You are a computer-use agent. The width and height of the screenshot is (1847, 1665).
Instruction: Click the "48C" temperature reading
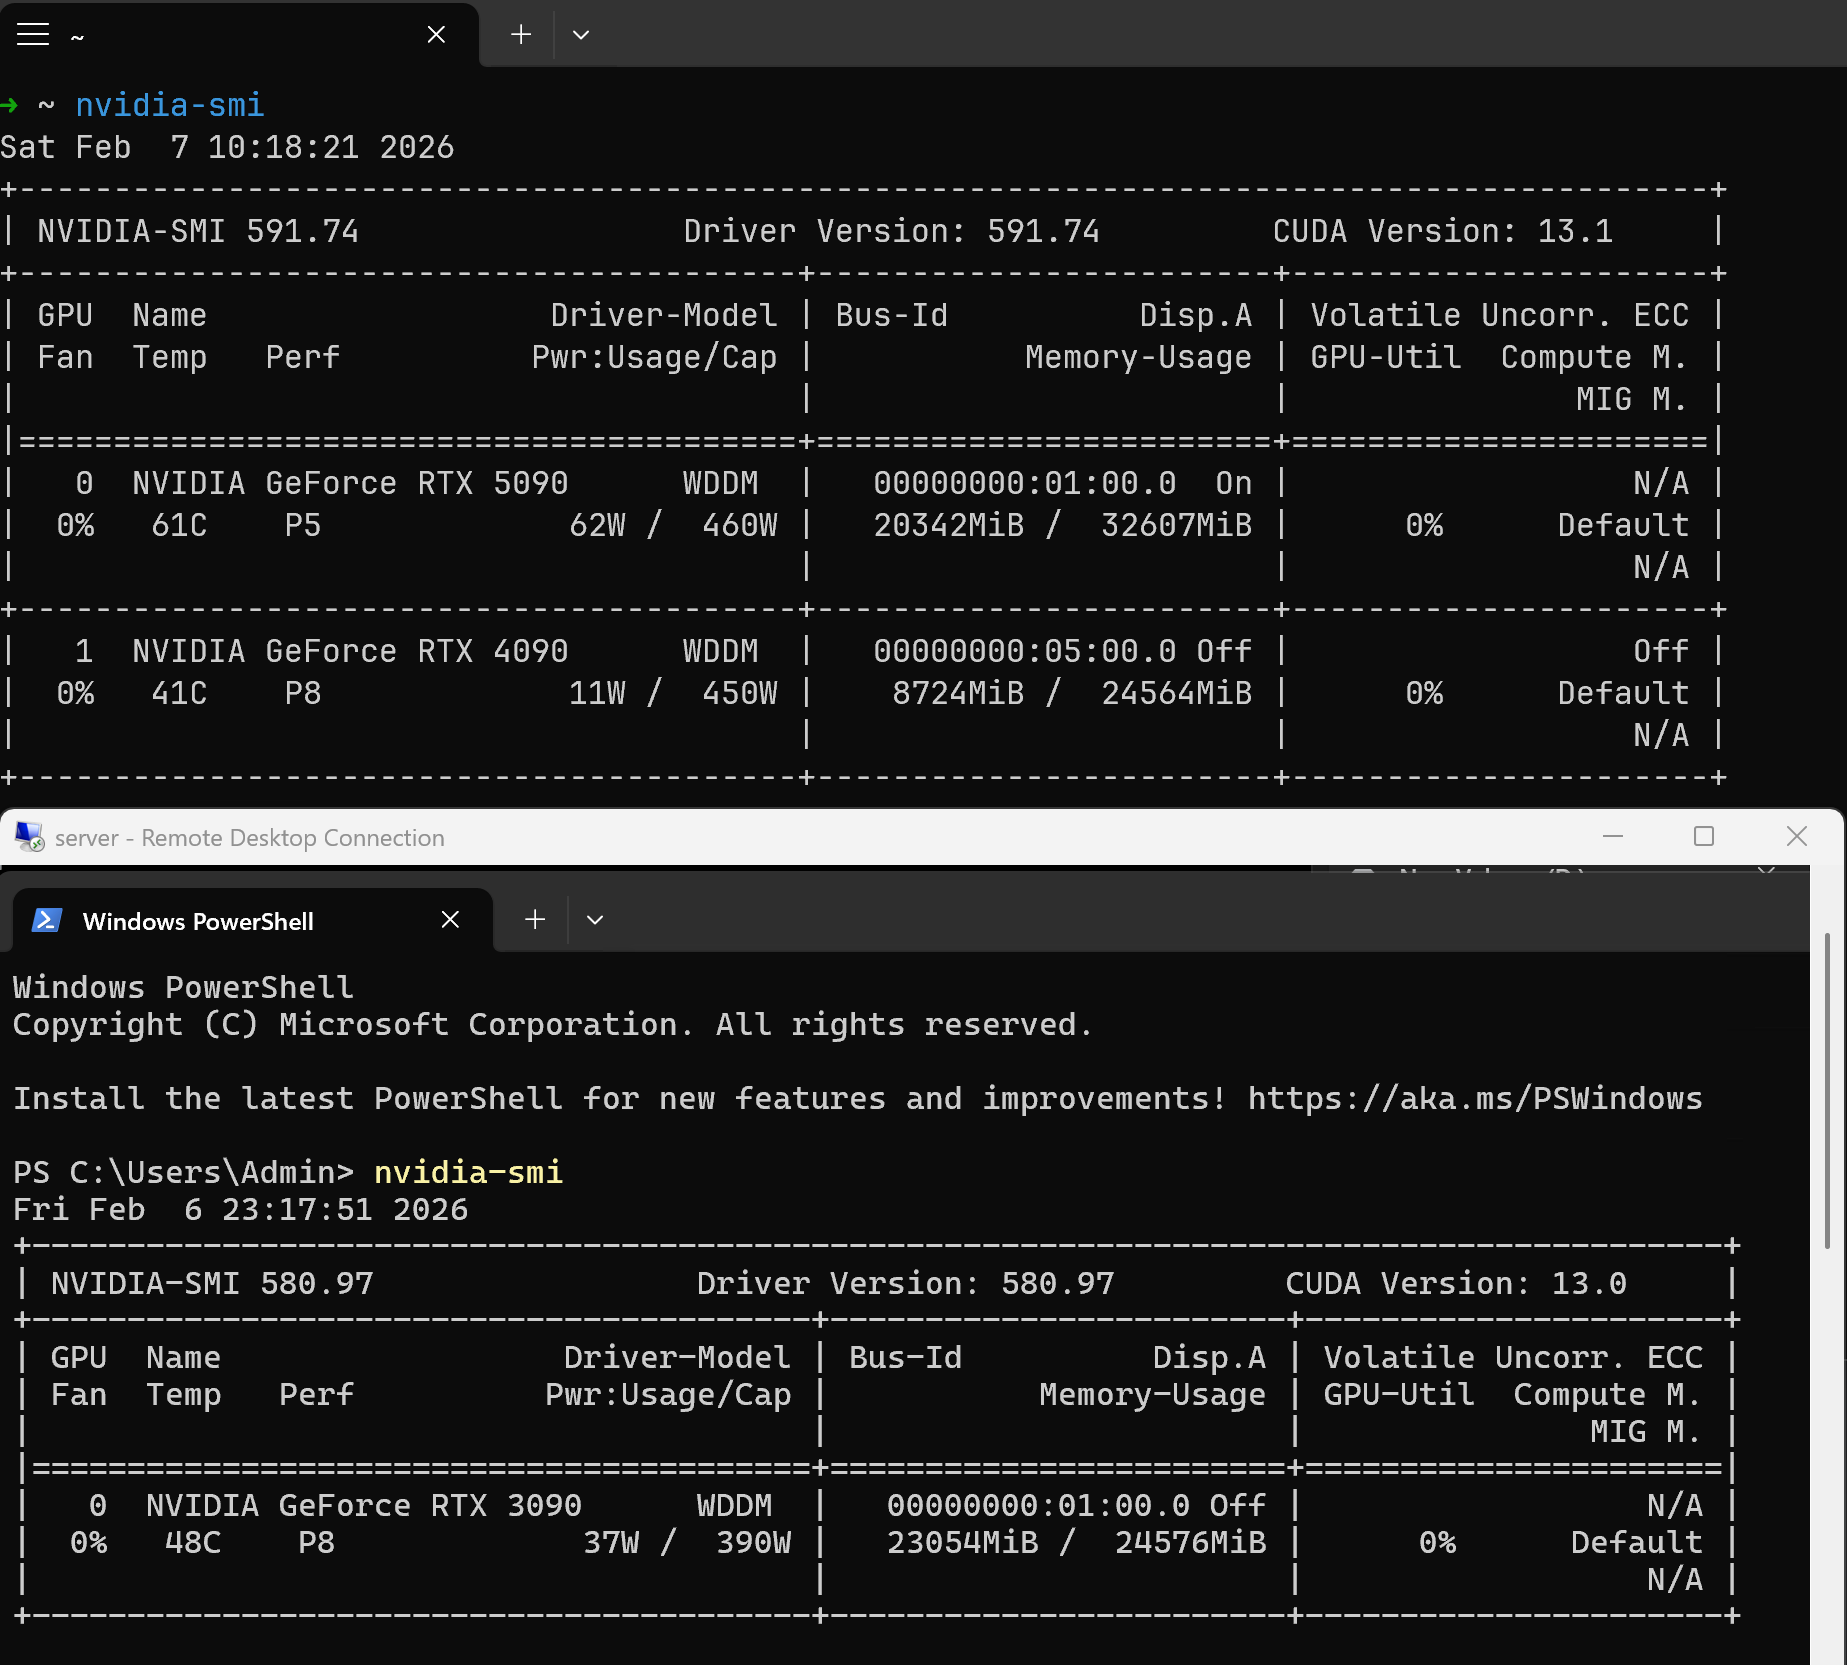(193, 1543)
